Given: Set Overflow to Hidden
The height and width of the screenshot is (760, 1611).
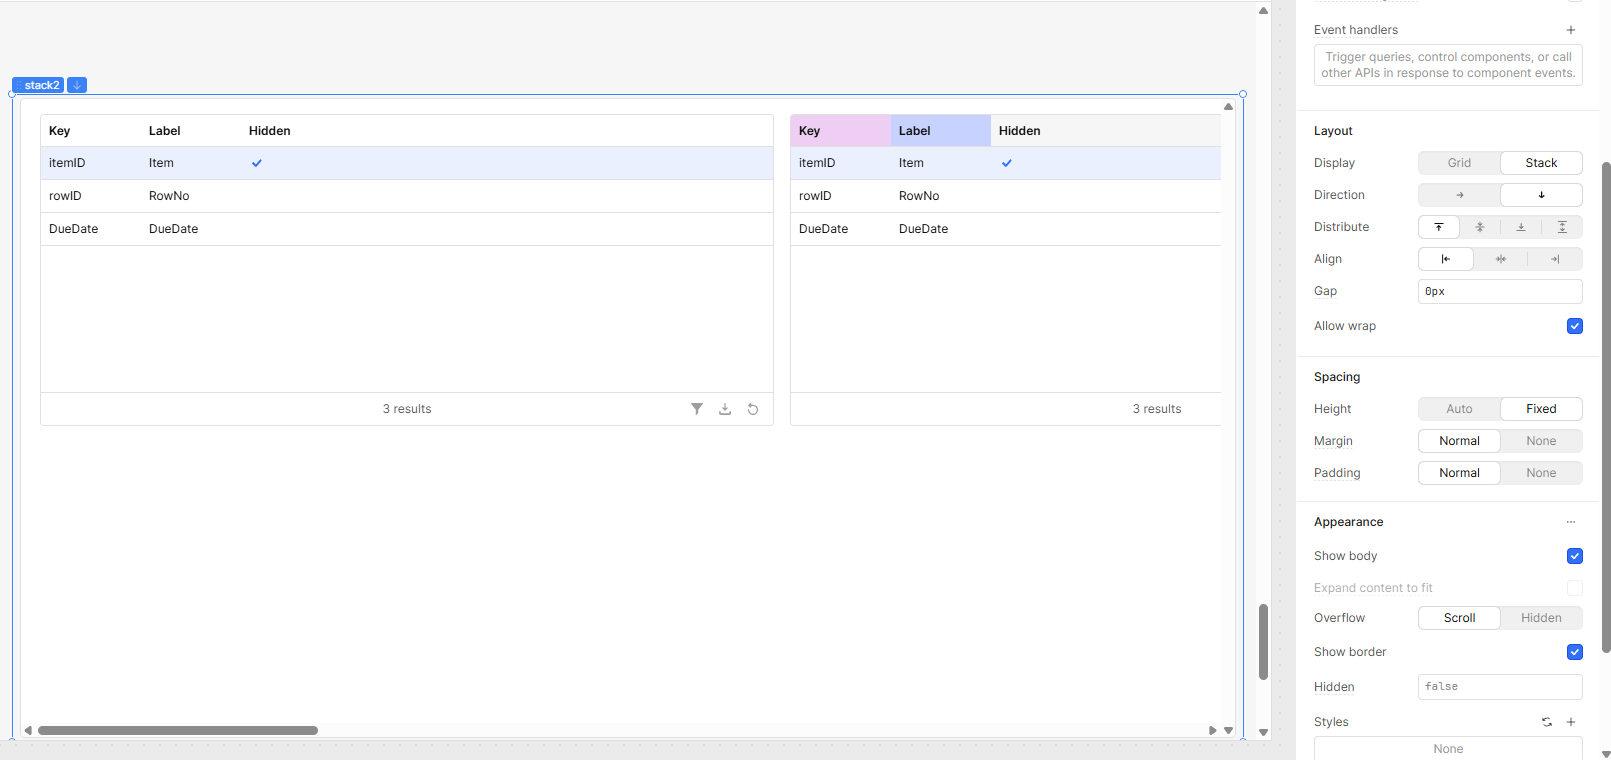Looking at the screenshot, I should pos(1541,618).
